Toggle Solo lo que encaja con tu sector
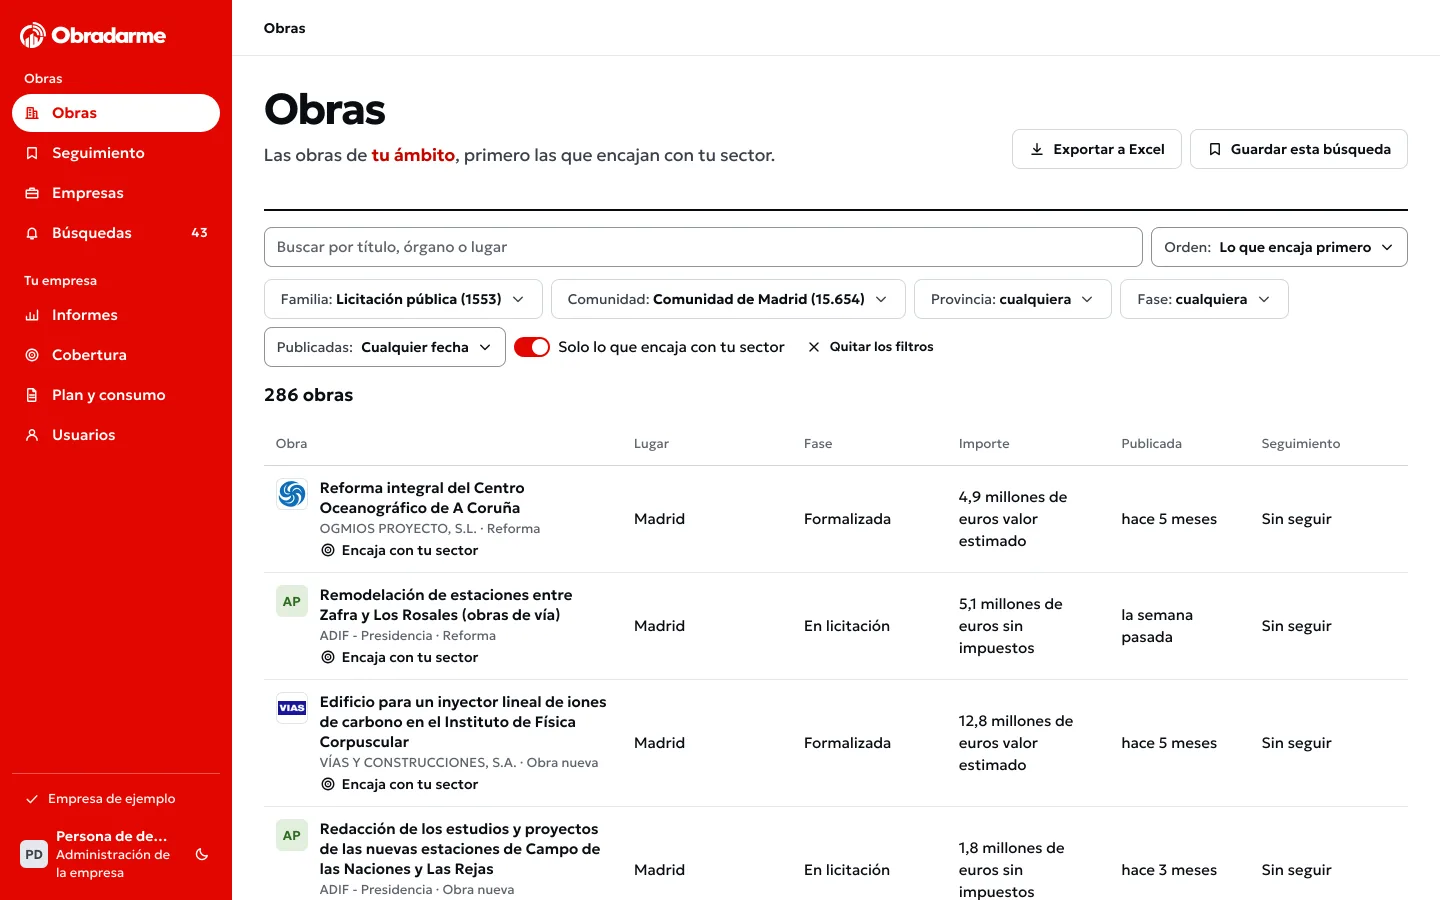Screen dimensions: 1440x900 [532, 347]
